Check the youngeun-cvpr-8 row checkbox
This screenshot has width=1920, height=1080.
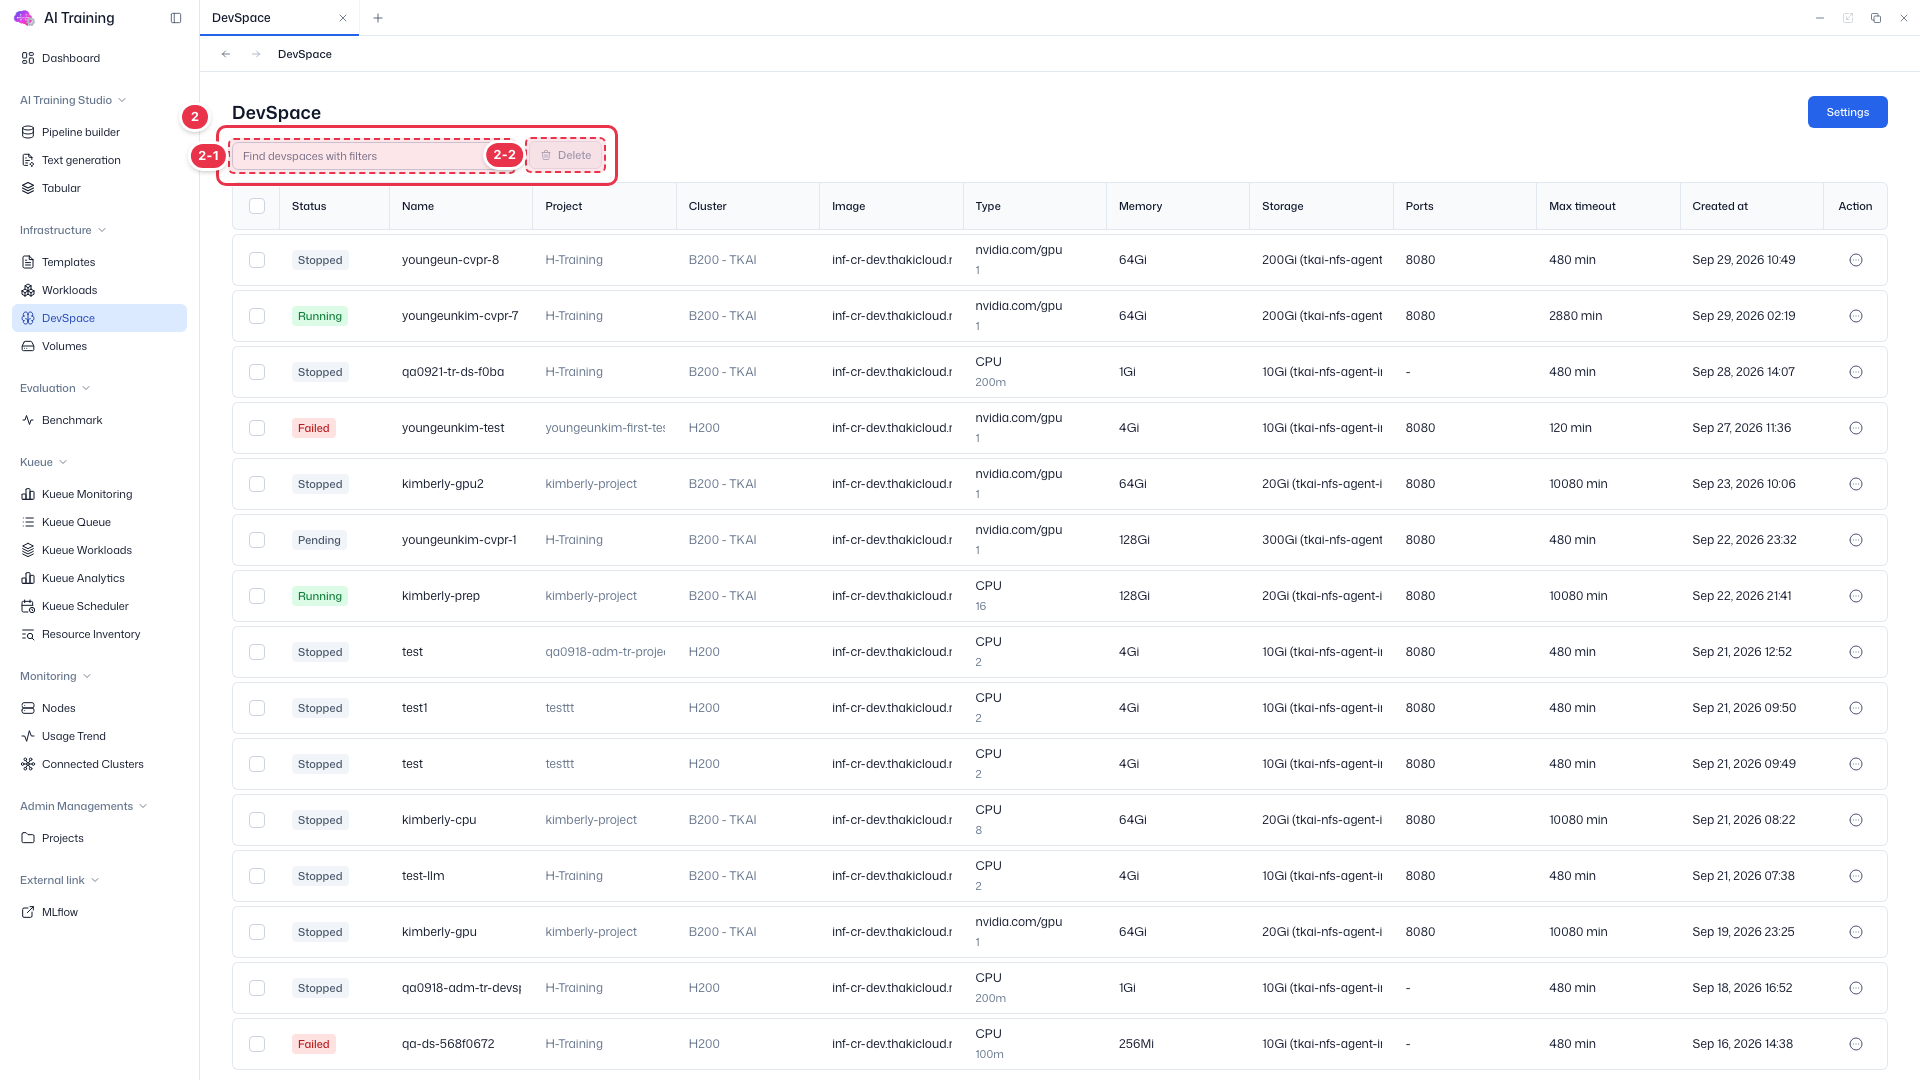point(257,260)
